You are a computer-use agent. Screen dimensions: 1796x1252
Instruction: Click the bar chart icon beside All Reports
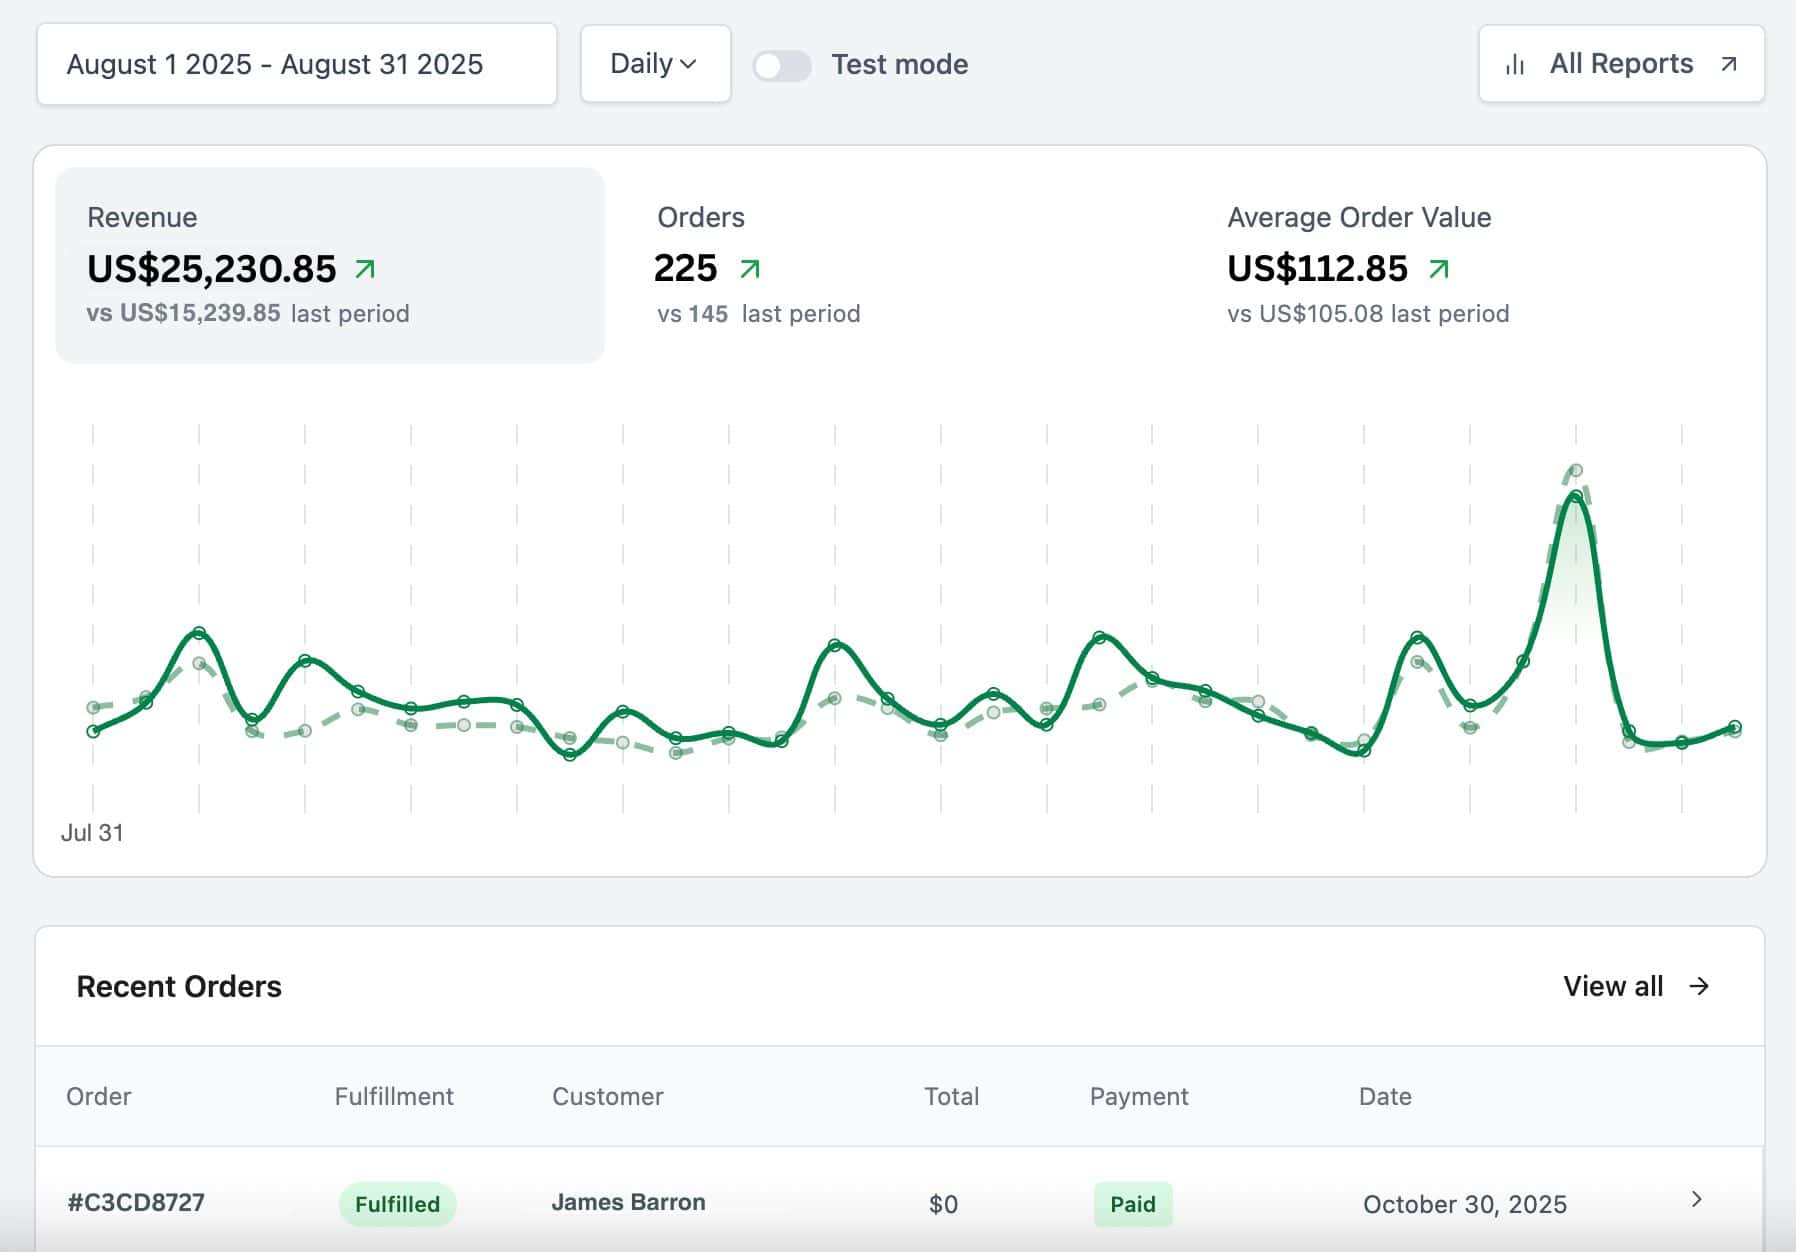[1515, 65]
